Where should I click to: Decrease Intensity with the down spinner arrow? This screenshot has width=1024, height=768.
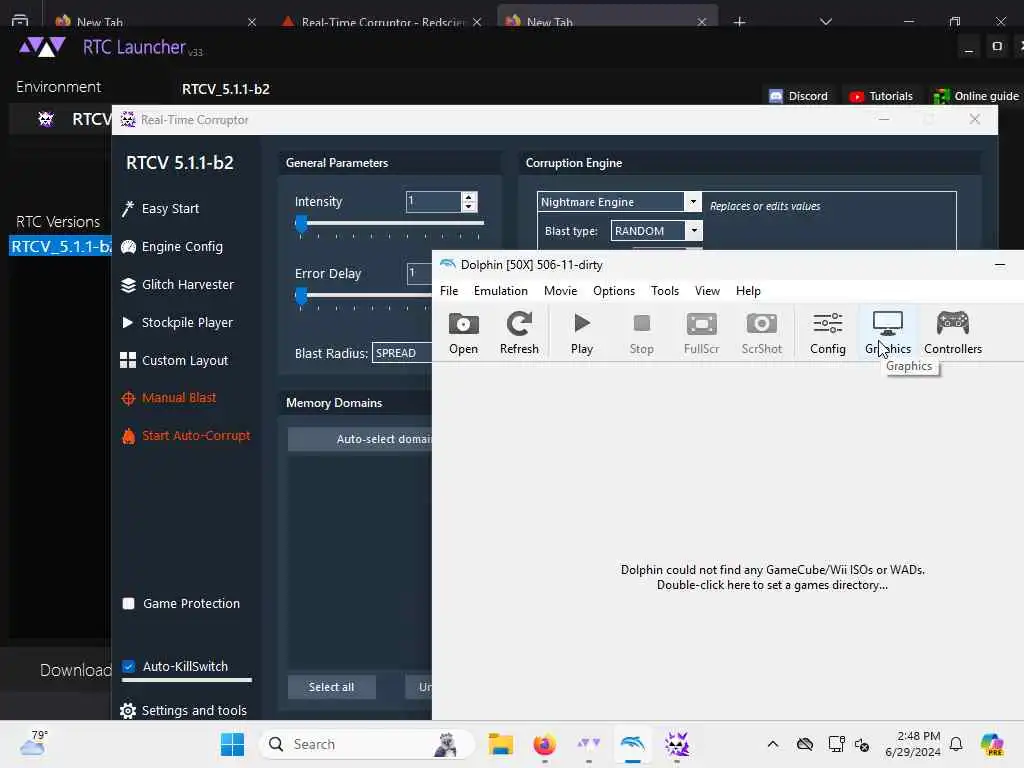click(469, 206)
